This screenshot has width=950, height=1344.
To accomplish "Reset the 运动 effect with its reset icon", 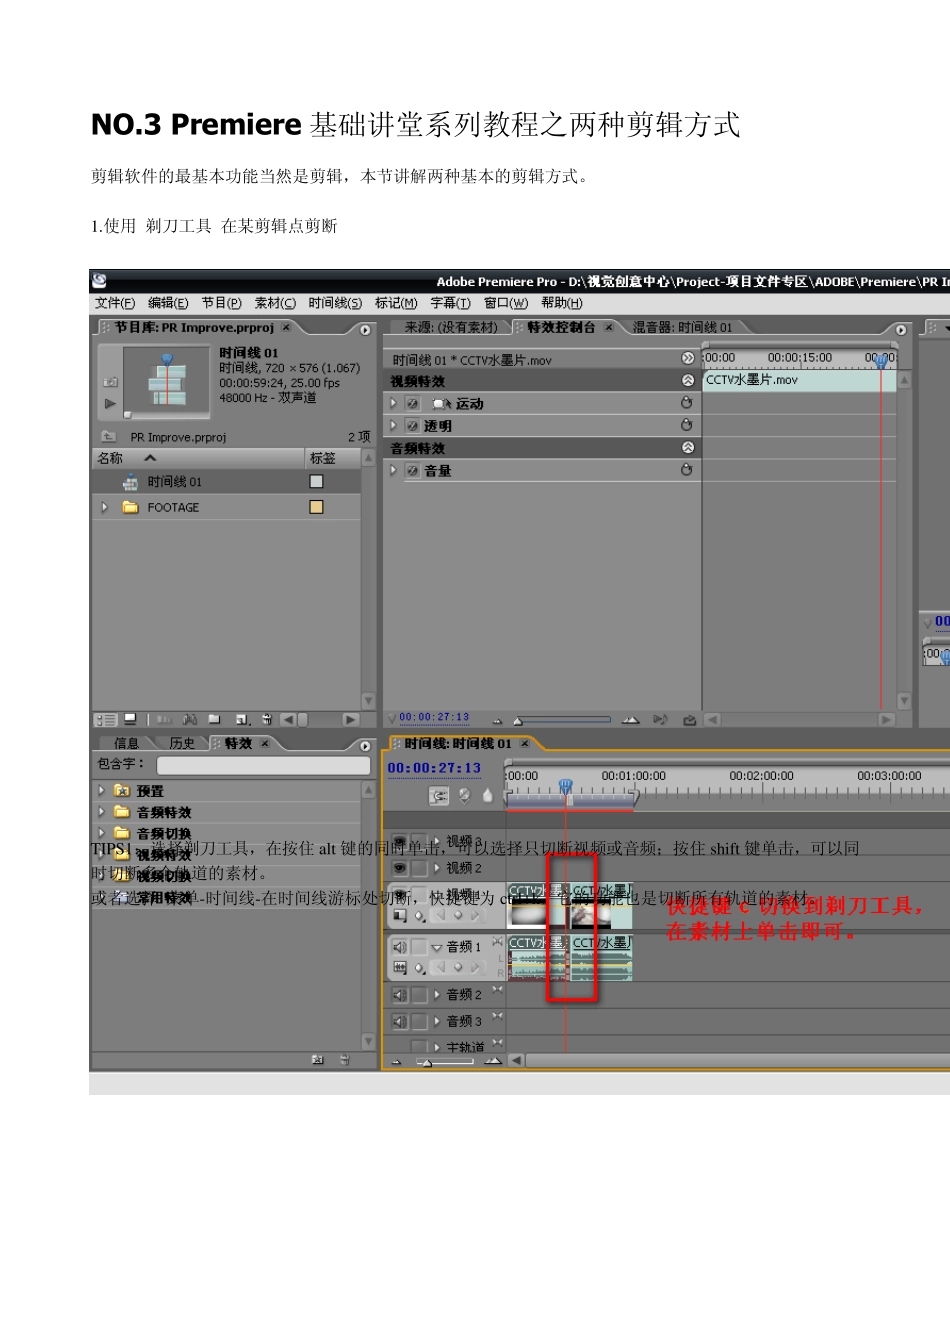I will (686, 403).
